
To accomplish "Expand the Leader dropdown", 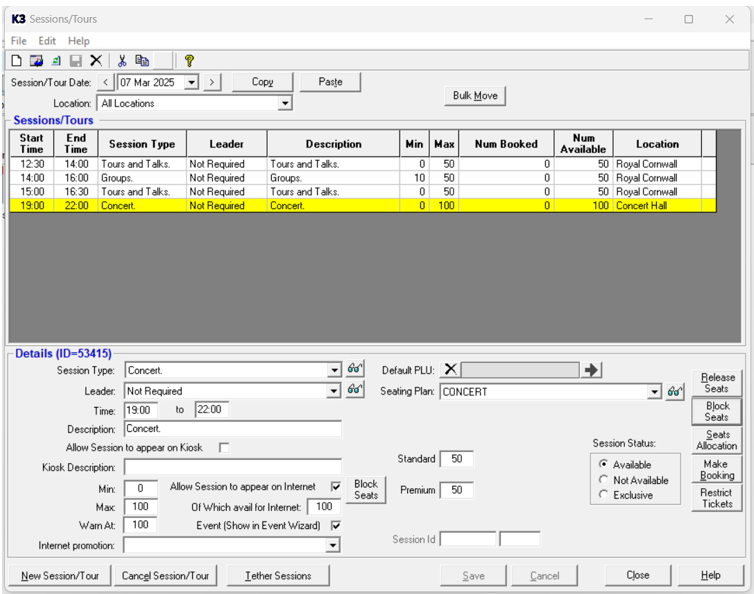I will 334,391.
